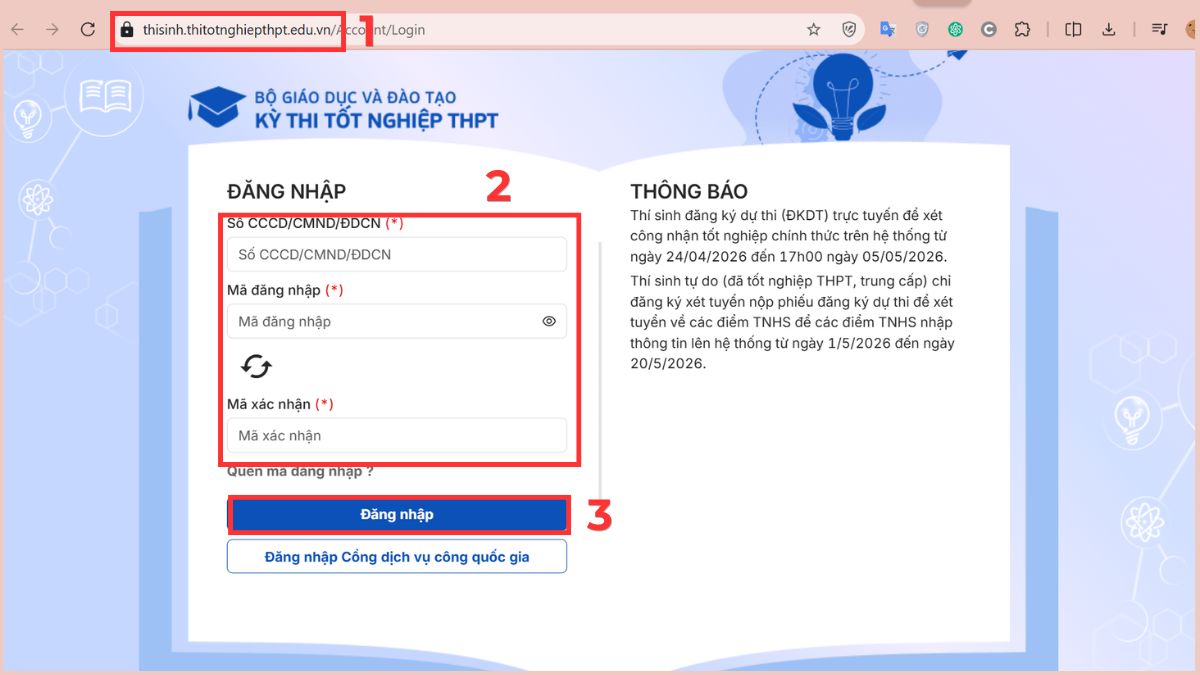Click the Số CCCD/CMND/ĐDCN input field
Viewport: 1200px width, 675px height.
[x=397, y=254]
